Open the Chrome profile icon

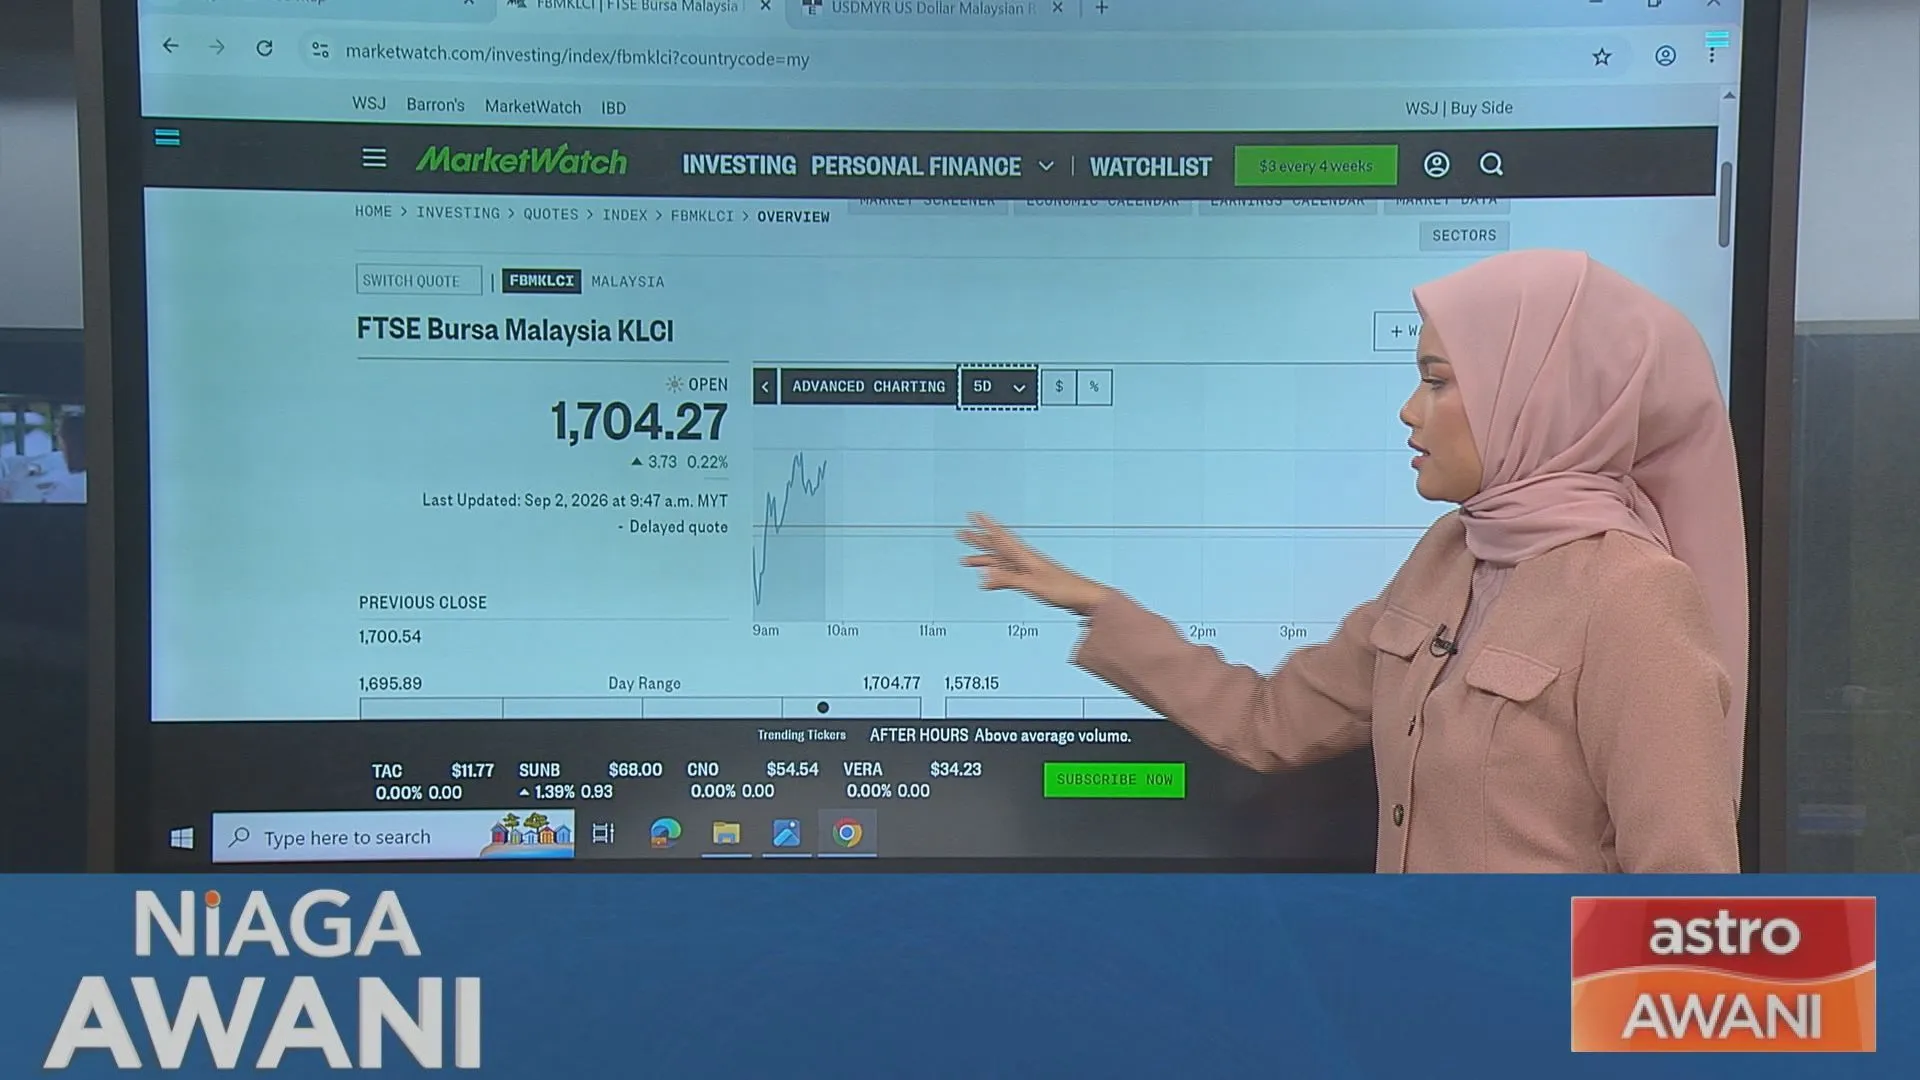point(1665,56)
